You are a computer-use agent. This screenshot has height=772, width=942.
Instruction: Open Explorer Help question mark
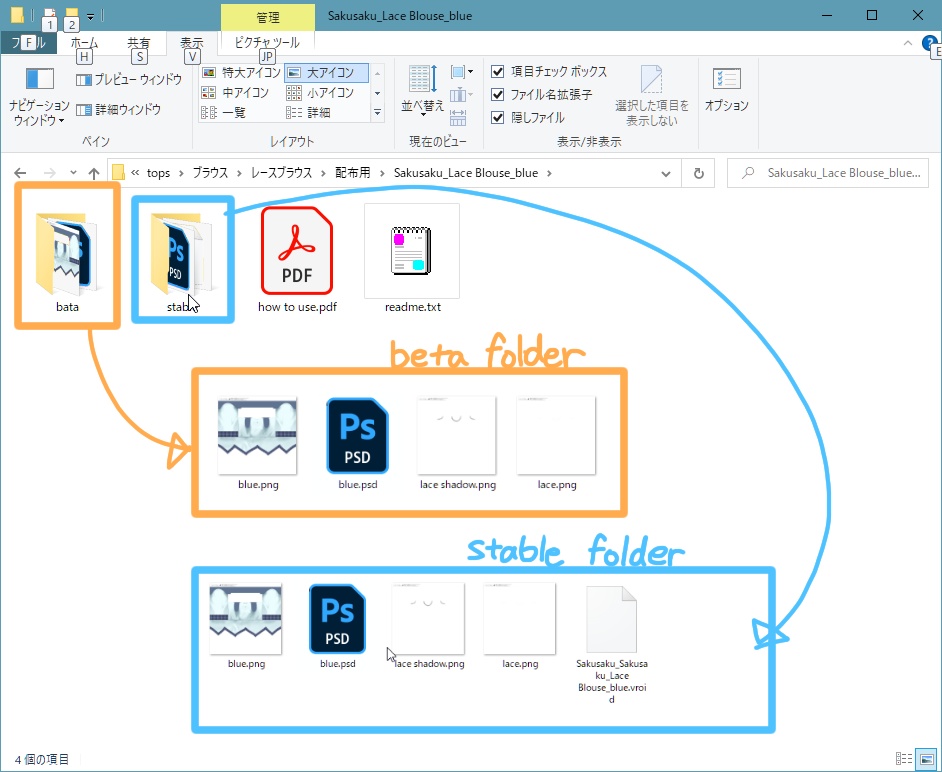click(929, 43)
